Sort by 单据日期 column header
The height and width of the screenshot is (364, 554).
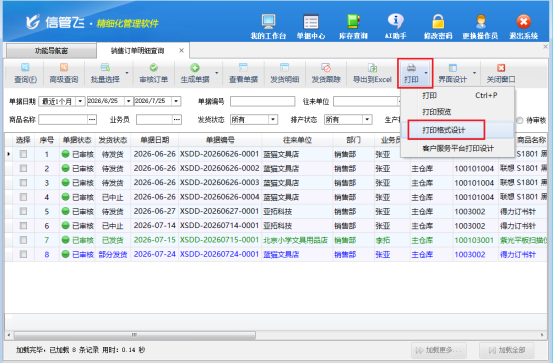[x=154, y=140]
